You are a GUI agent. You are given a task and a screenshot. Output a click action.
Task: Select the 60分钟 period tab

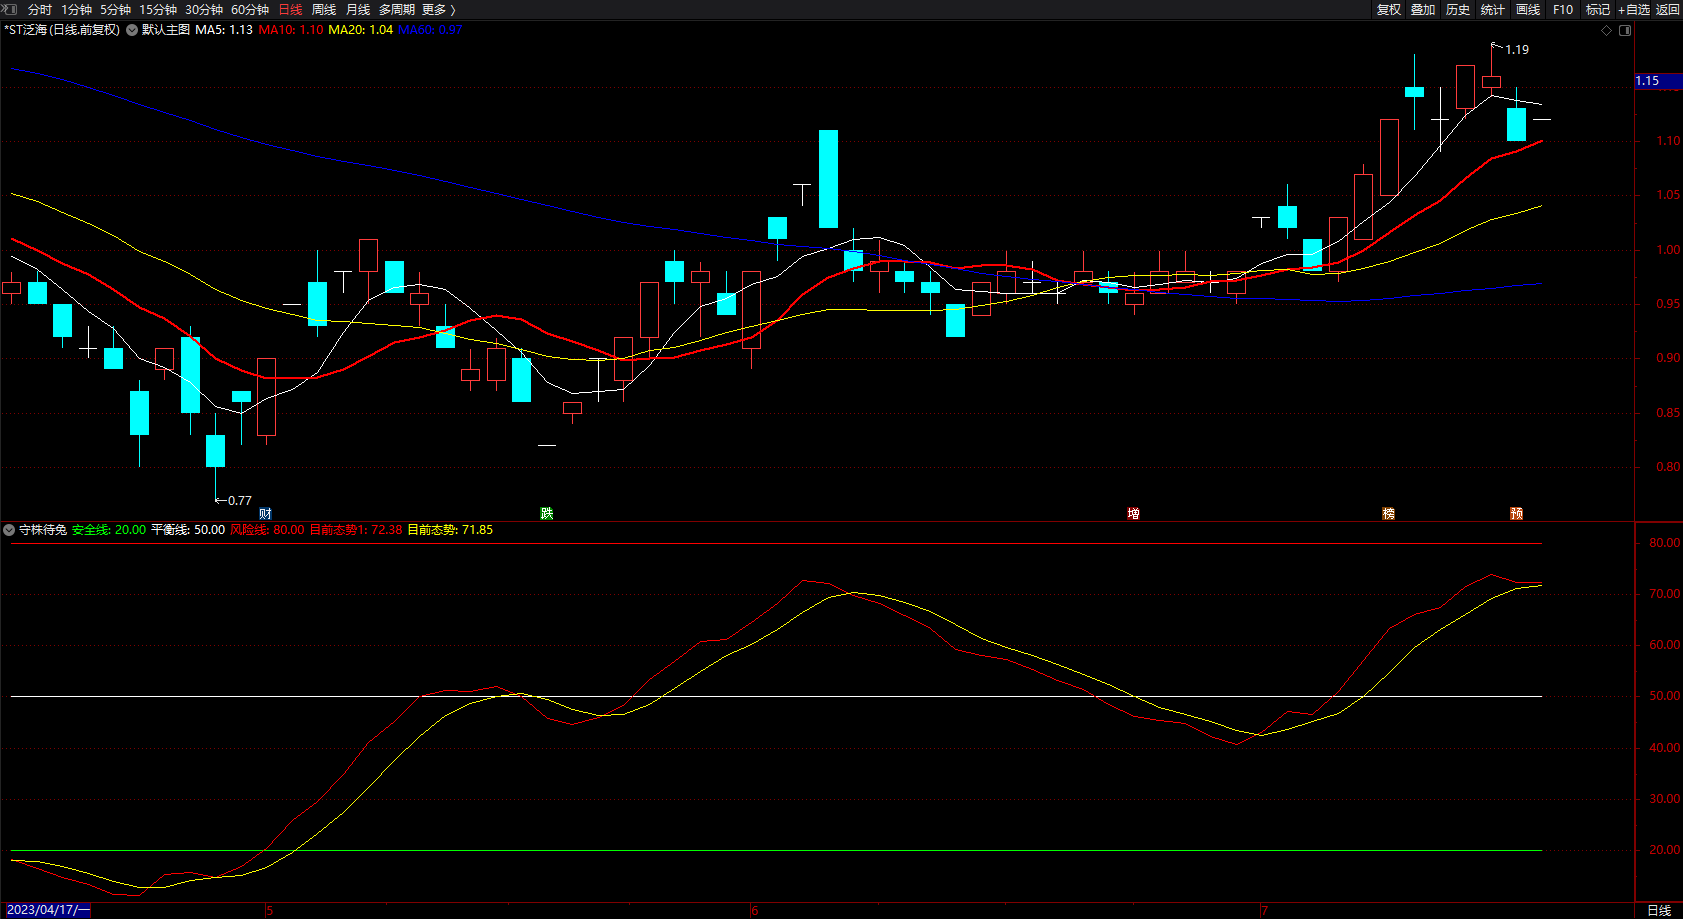250,10
